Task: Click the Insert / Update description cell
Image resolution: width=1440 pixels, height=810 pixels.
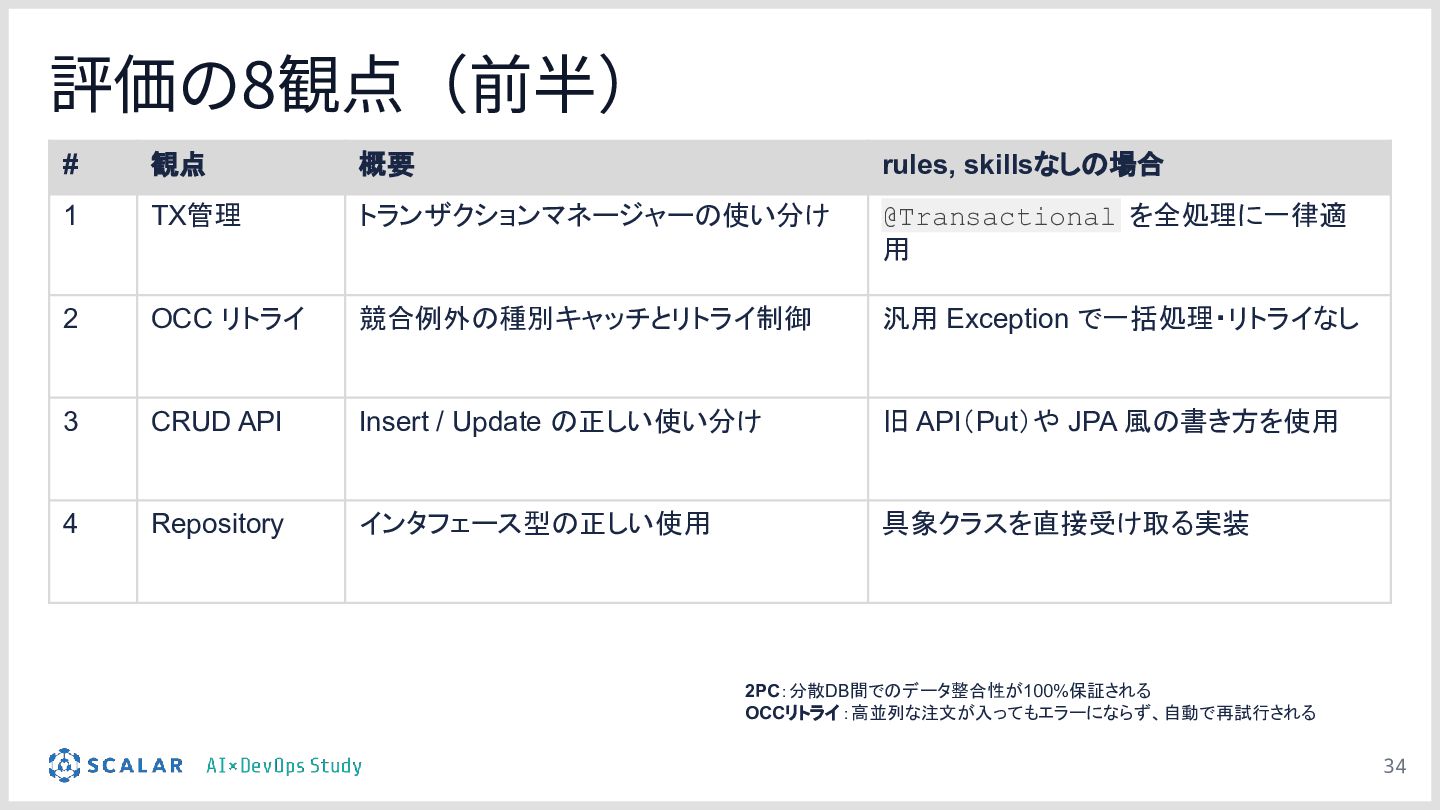Action: pos(560,422)
